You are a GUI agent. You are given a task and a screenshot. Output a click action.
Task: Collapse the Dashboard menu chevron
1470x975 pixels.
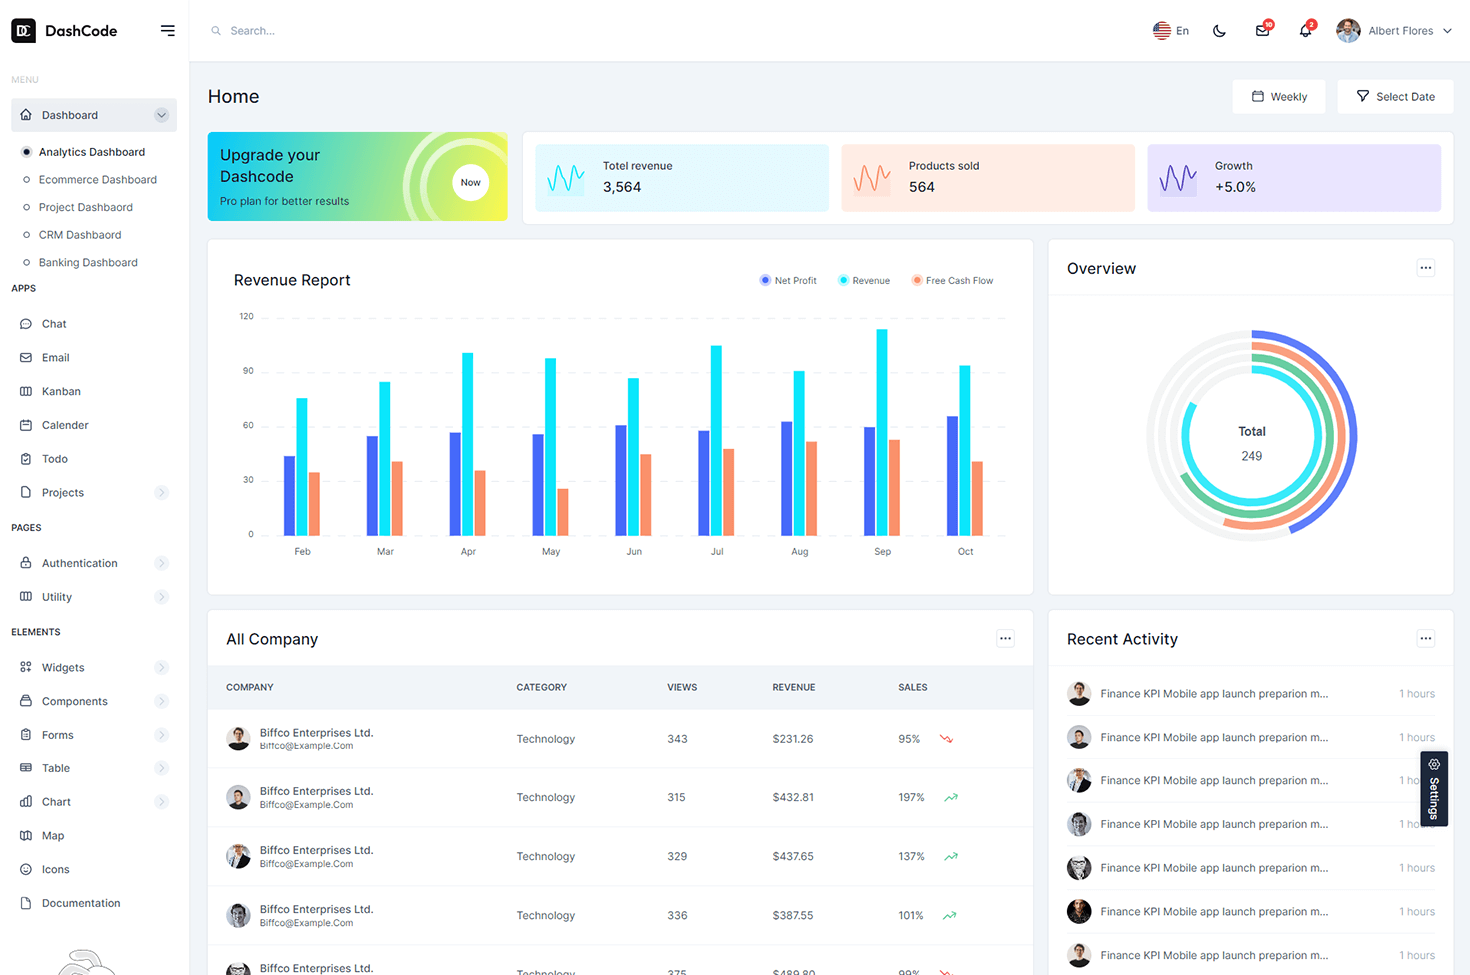coord(161,115)
